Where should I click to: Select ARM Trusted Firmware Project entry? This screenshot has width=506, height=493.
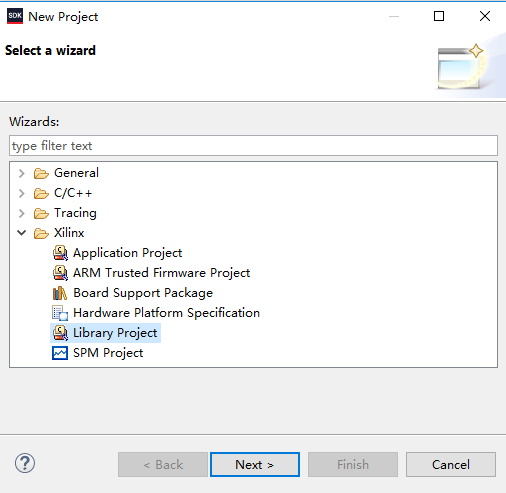pos(162,273)
